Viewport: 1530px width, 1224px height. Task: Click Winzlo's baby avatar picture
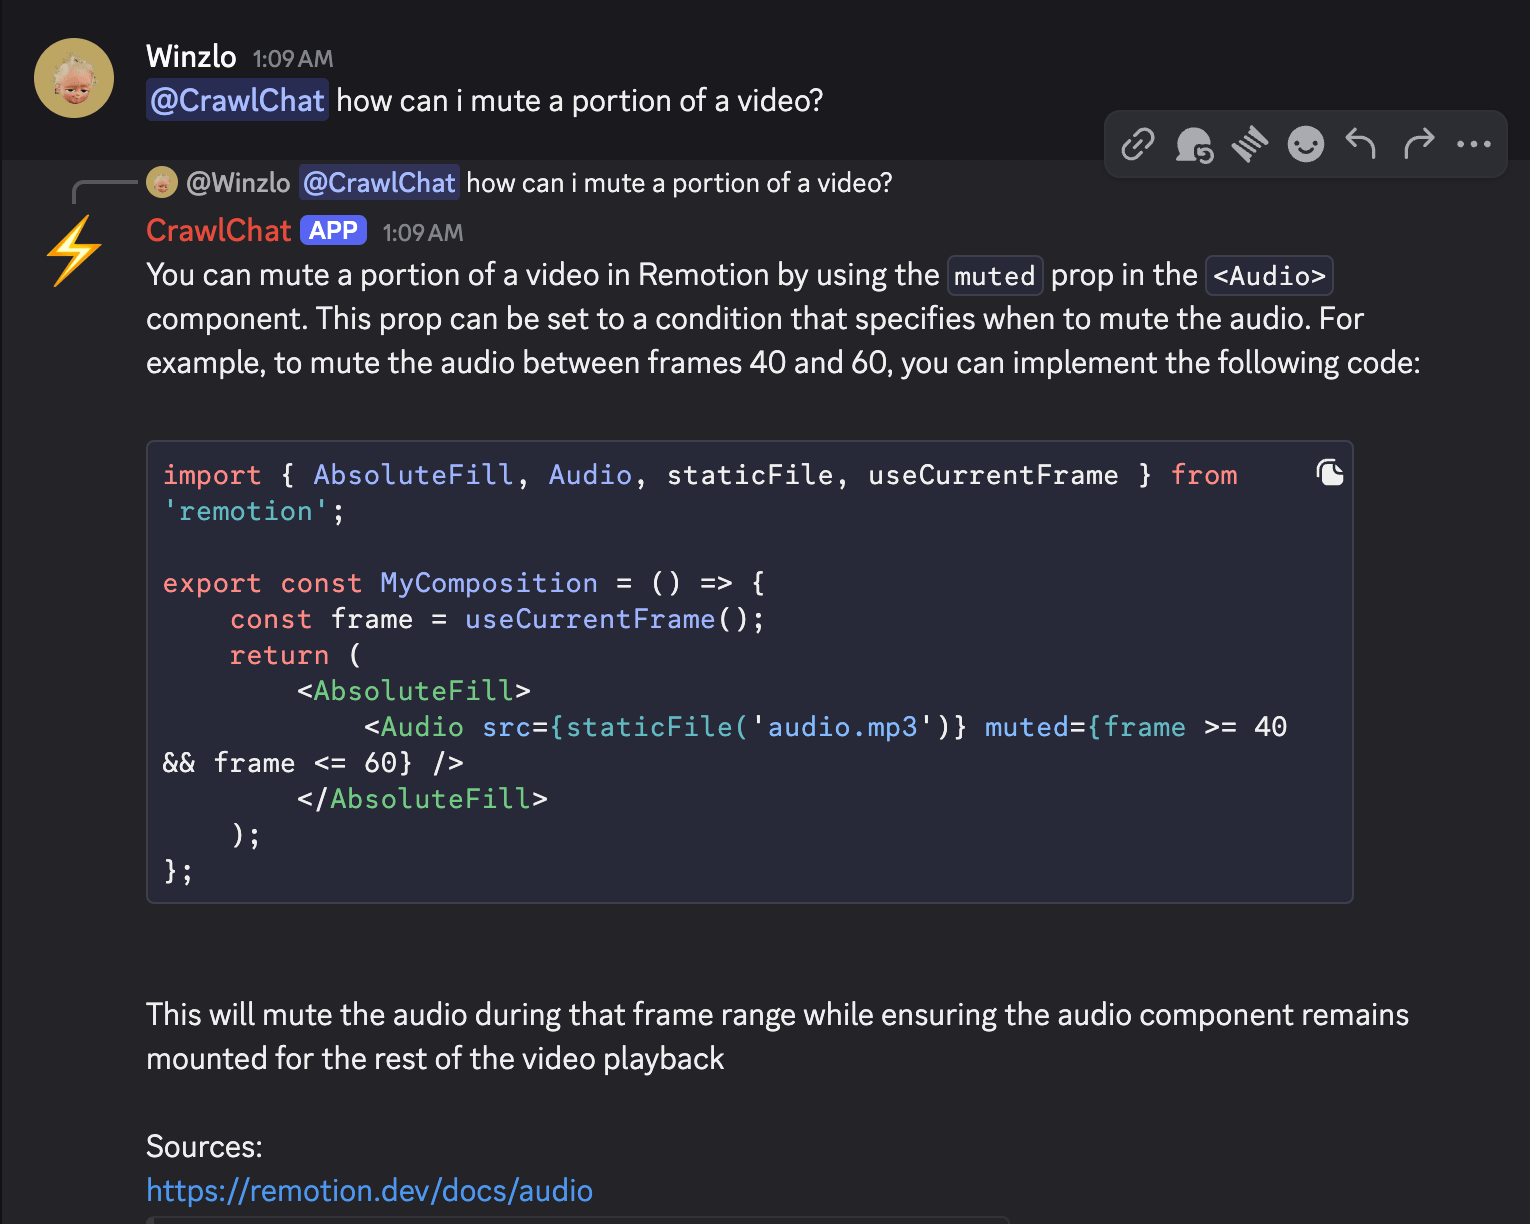click(74, 77)
